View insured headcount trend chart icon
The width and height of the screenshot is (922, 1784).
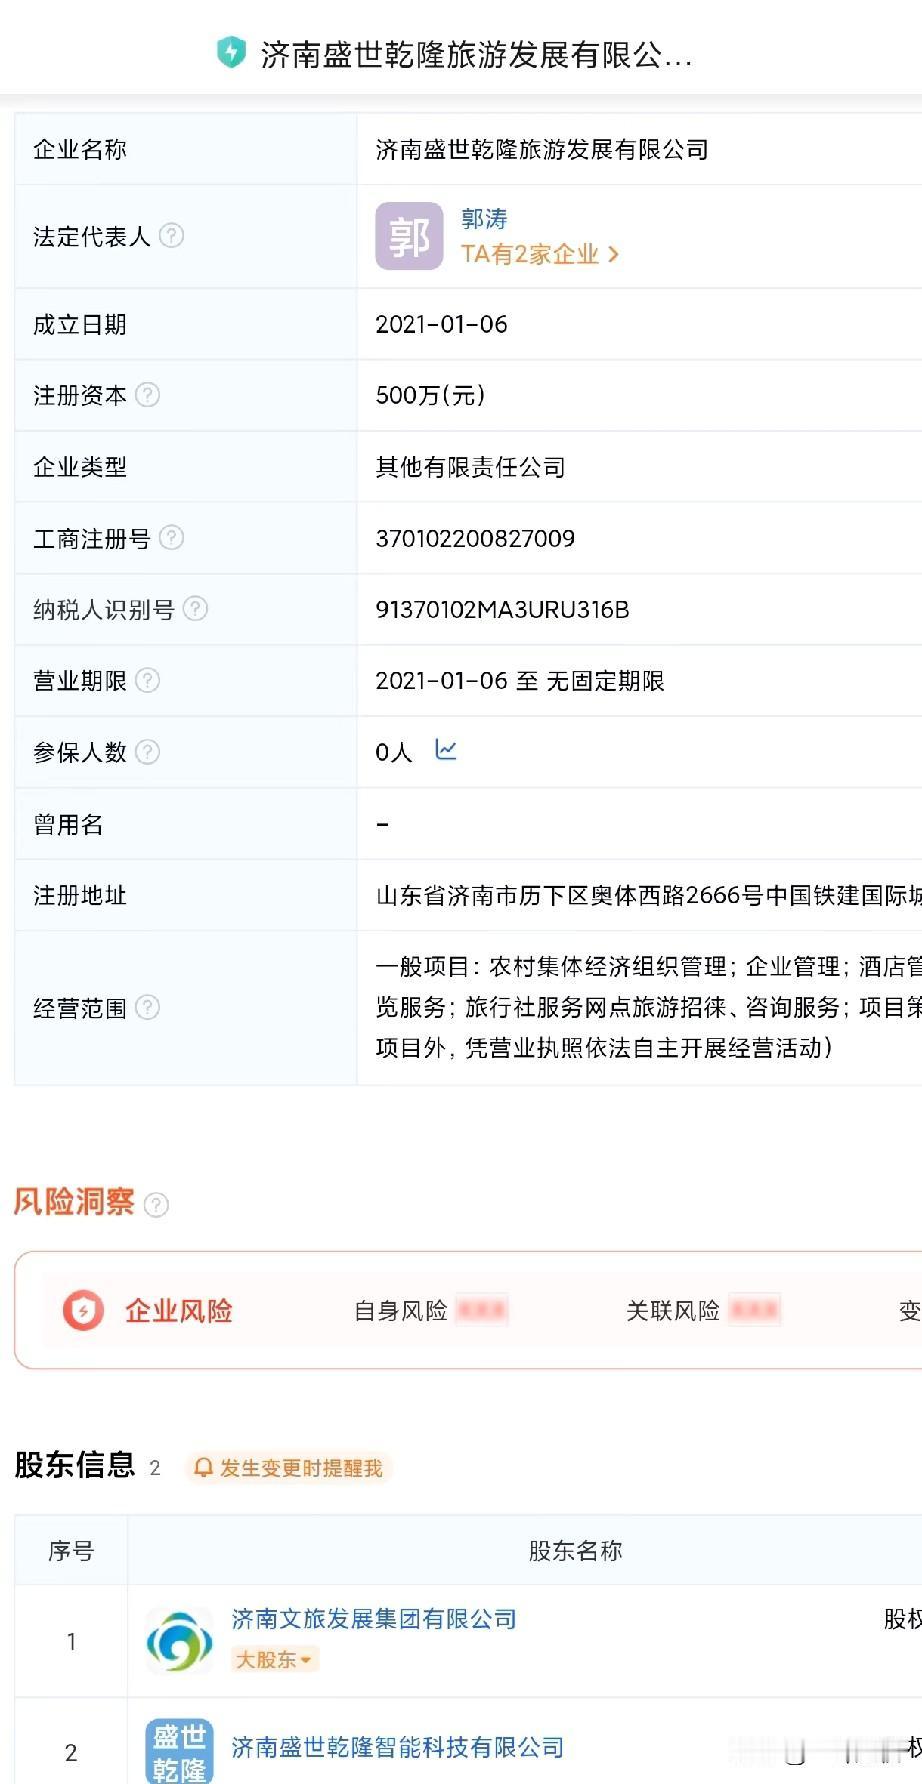point(446,749)
